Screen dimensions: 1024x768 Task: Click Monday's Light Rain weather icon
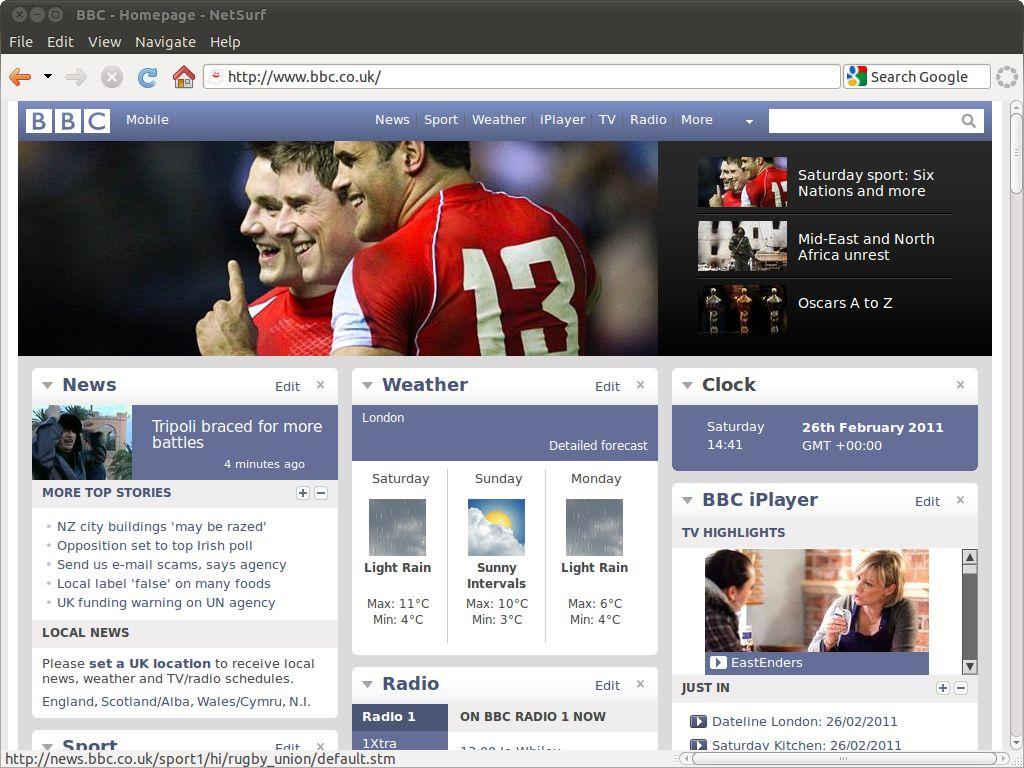(x=594, y=528)
